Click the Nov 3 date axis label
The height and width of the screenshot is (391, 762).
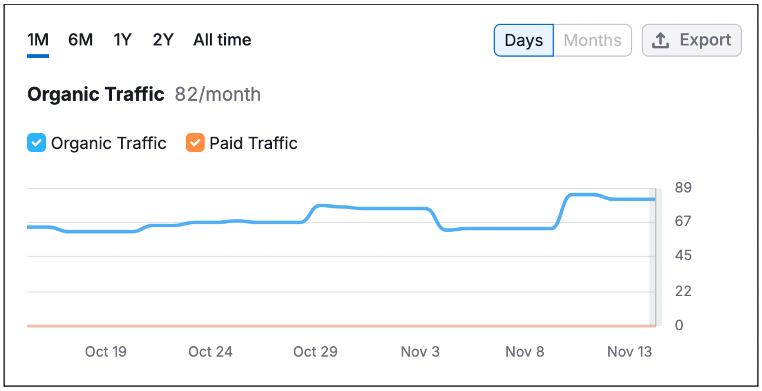click(x=420, y=352)
